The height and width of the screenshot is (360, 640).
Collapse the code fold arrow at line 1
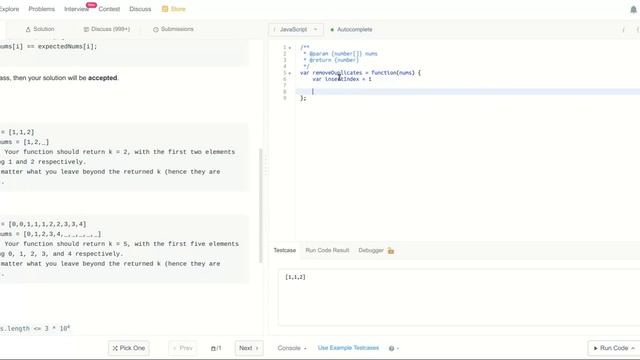coord(290,48)
